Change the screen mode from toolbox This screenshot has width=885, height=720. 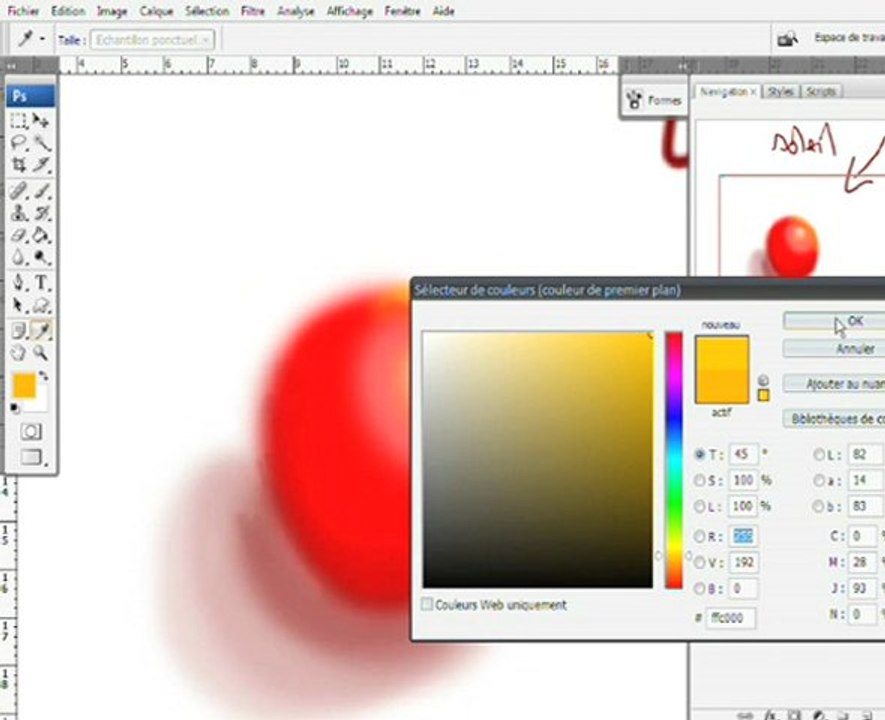[x=32, y=456]
